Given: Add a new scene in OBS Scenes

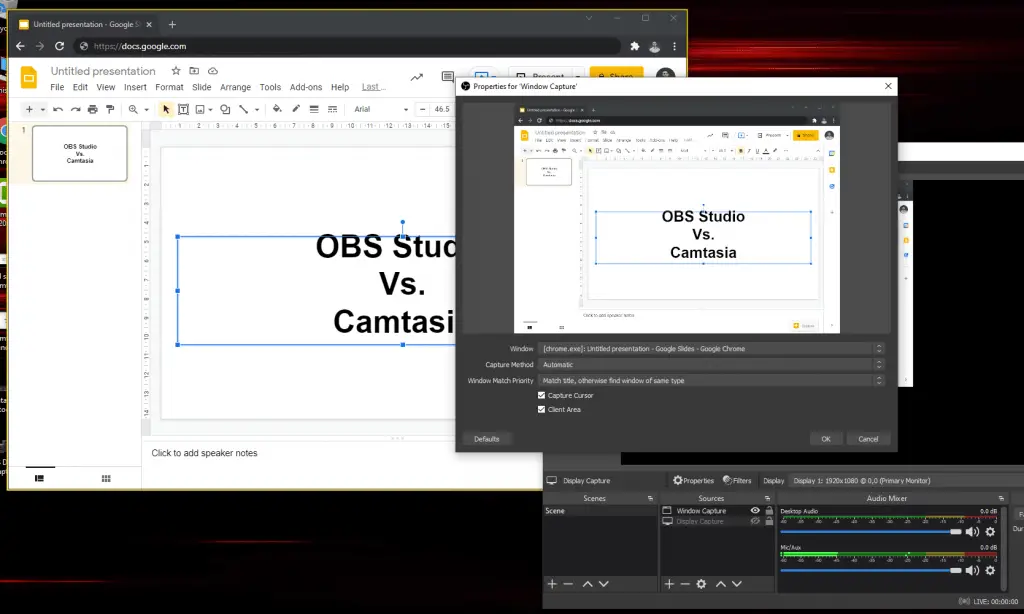Looking at the screenshot, I should [552, 584].
